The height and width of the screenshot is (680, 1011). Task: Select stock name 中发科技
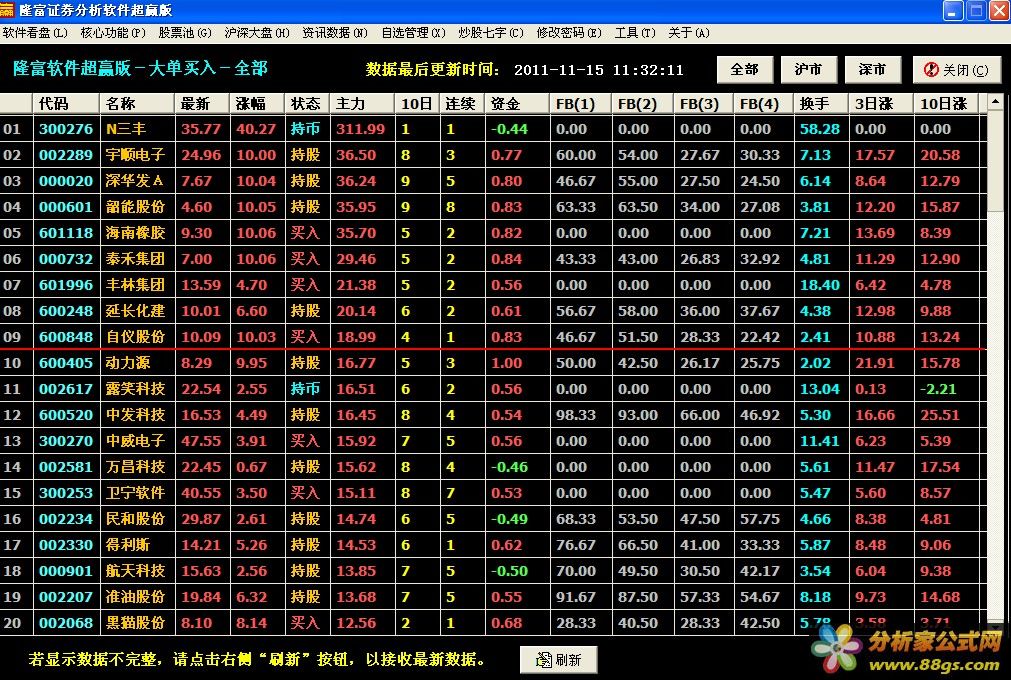click(x=135, y=414)
